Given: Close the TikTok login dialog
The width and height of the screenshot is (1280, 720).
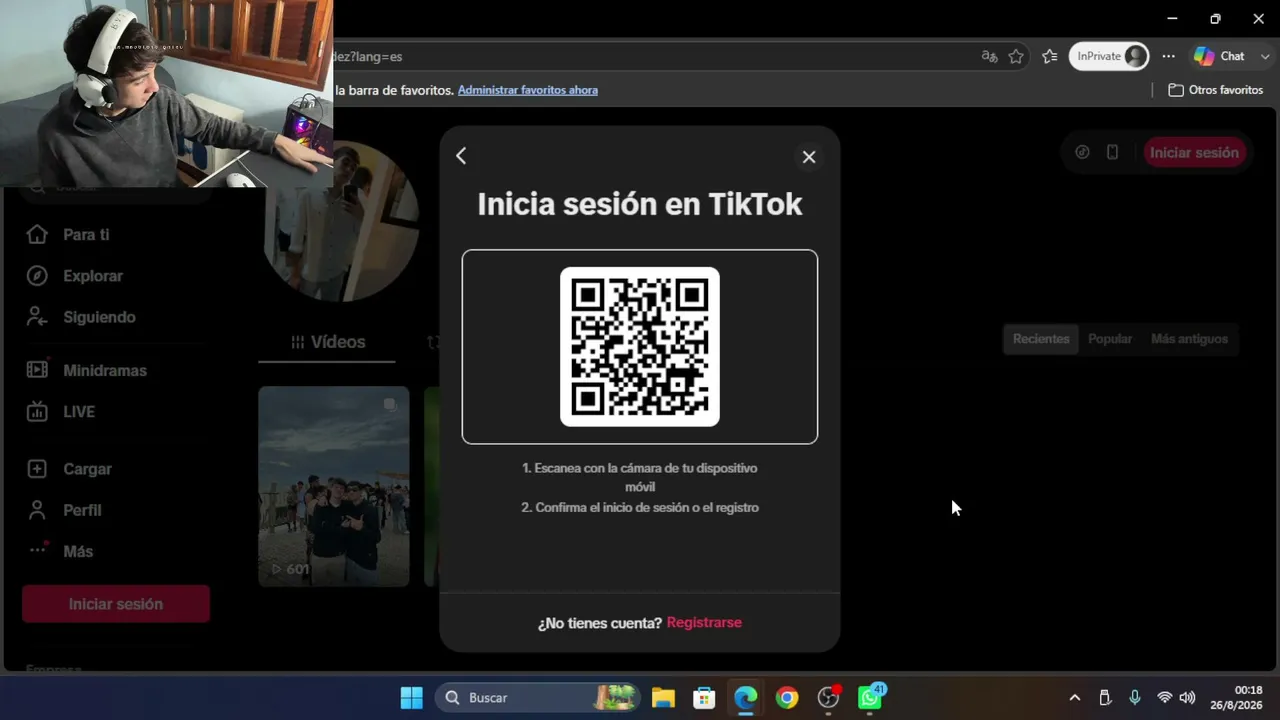Looking at the screenshot, I should (809, 157).
